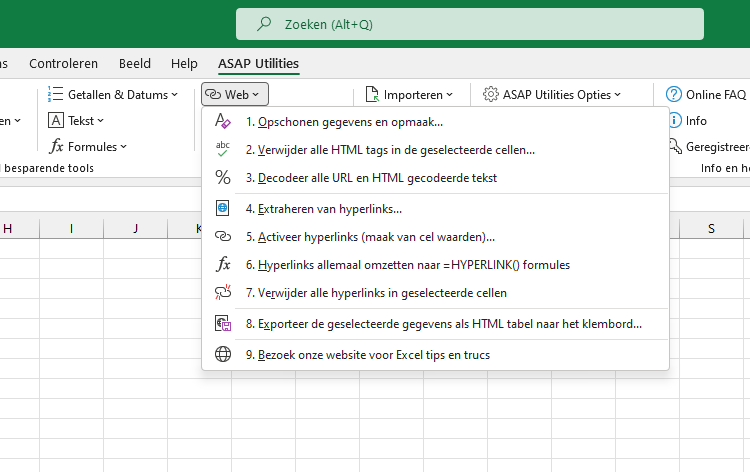Click the question mark icon for Online FAQ
This screenshot has height=472, width=750.
click(x=673, y=94)
